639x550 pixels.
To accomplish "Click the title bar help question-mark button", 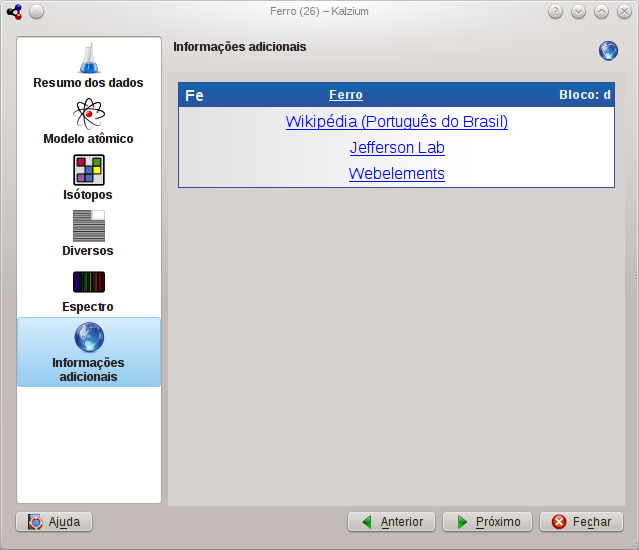I will point(556,12).
